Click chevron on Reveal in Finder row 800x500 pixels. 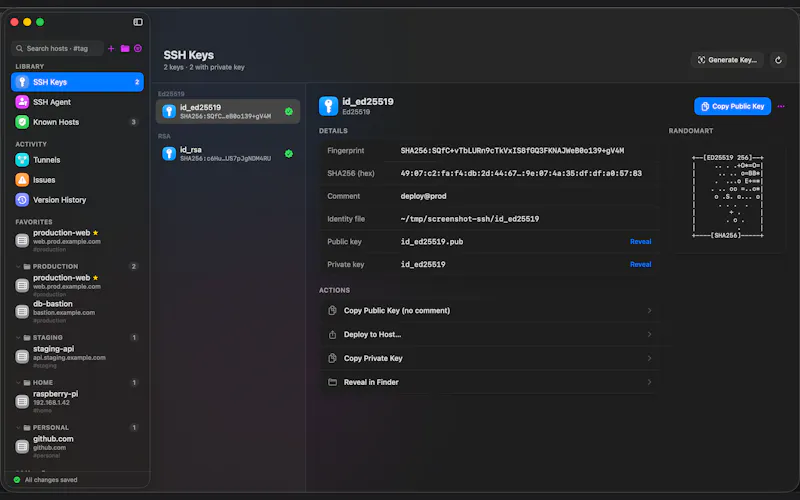(649, 382)
